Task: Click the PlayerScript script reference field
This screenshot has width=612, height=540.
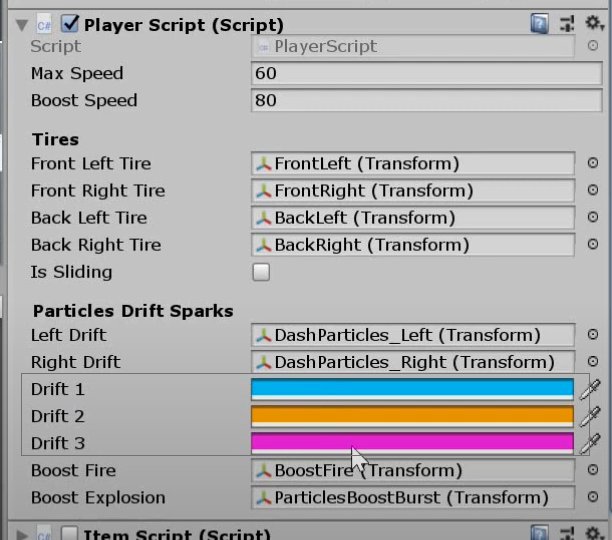Action: pos(413,46)
